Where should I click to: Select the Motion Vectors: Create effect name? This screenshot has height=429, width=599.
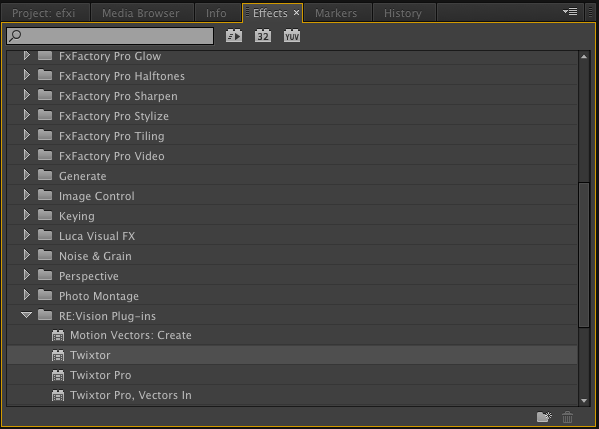(131, 335)
